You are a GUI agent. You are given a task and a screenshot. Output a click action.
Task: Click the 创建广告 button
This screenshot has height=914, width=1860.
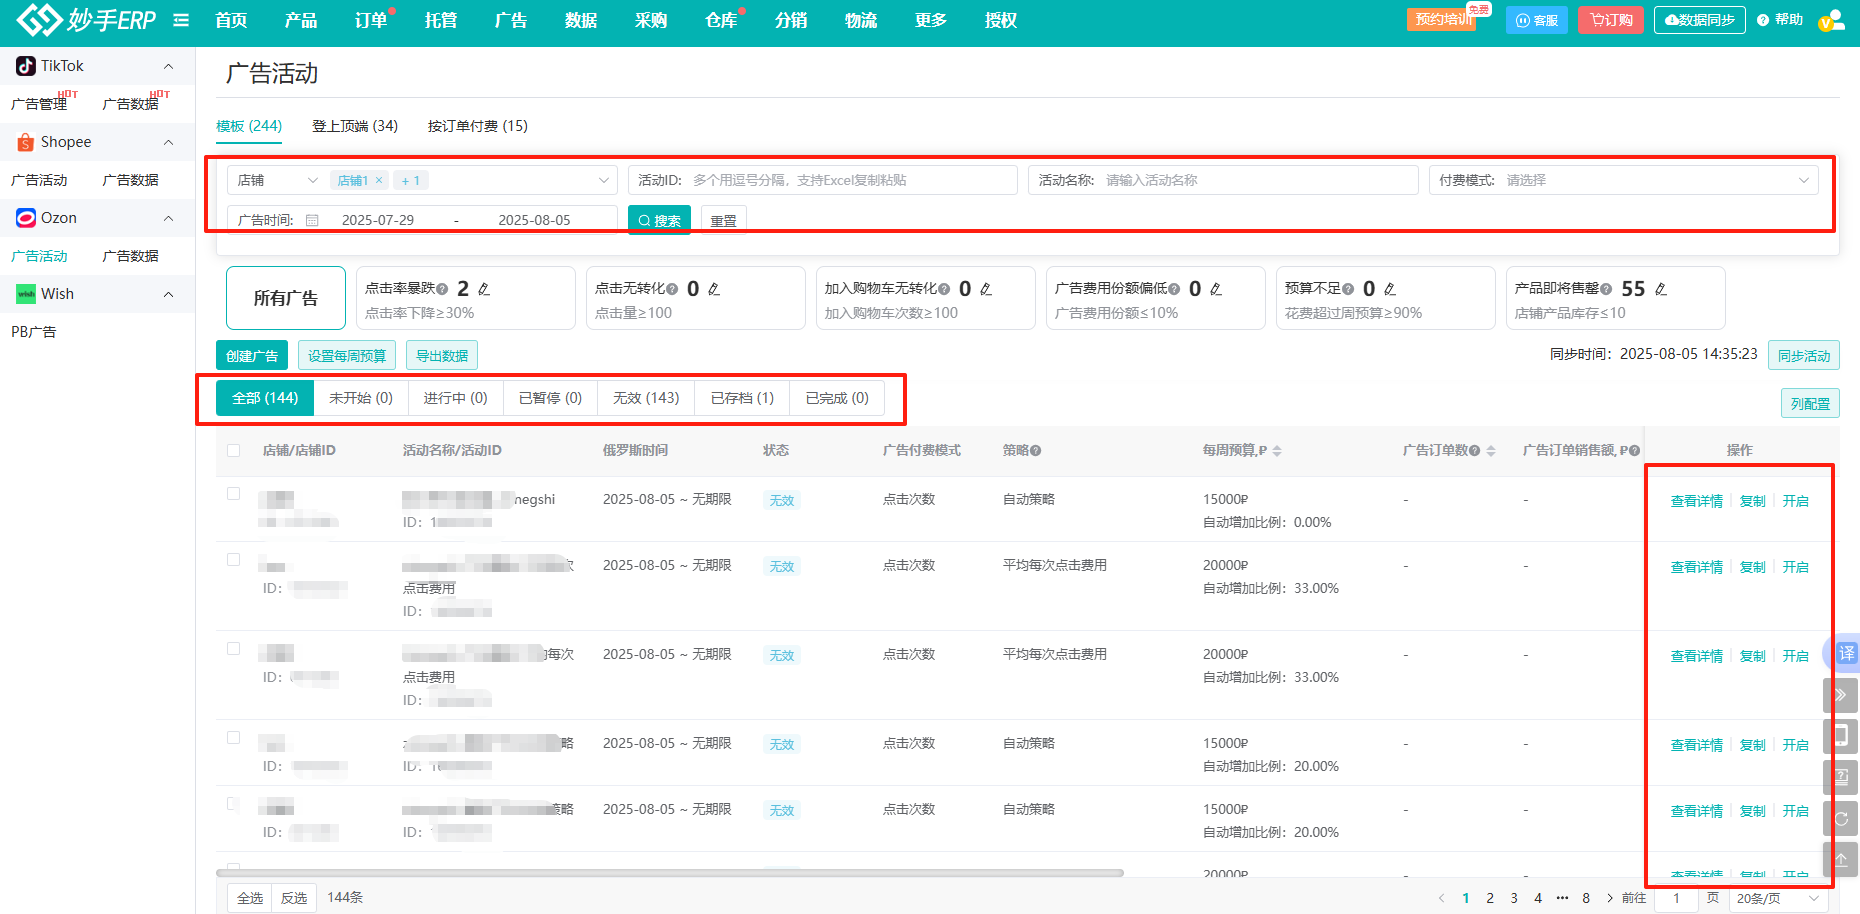[x=252, y=356]
